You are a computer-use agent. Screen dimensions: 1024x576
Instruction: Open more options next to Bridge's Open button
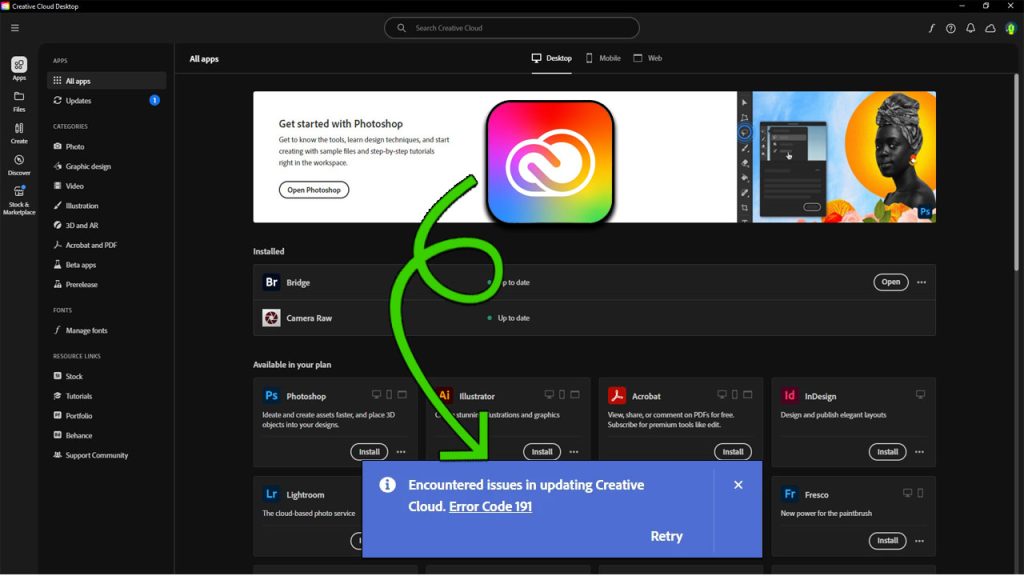tap(920, 282)
